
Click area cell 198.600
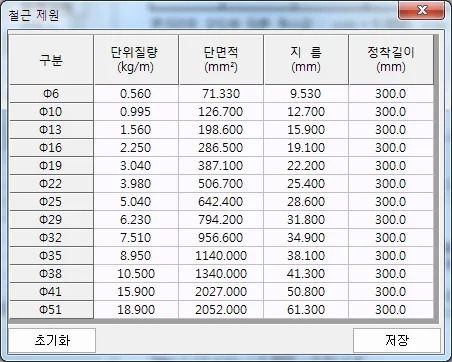pyautogui.click(x=221, y=130)
